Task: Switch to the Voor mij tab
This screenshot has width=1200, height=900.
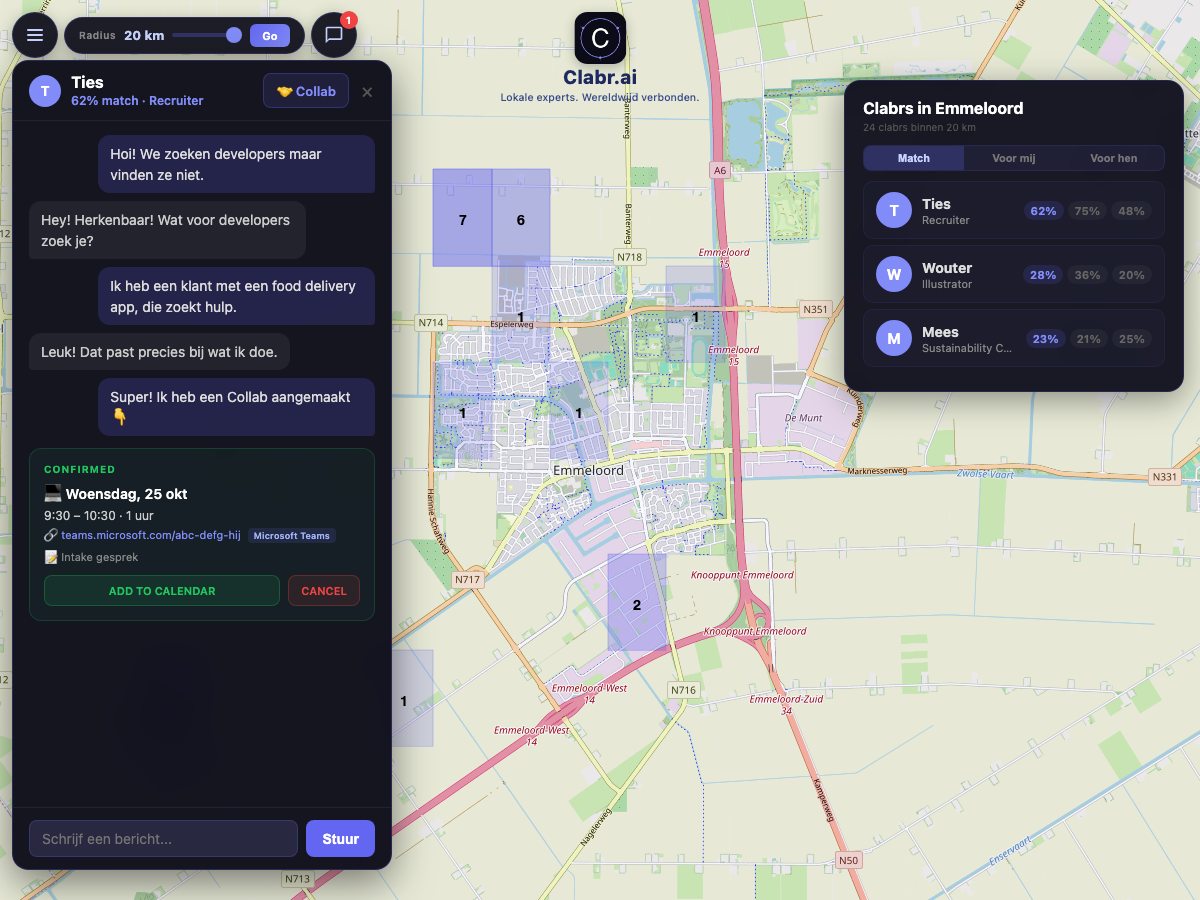Action: coord(1013,158)
